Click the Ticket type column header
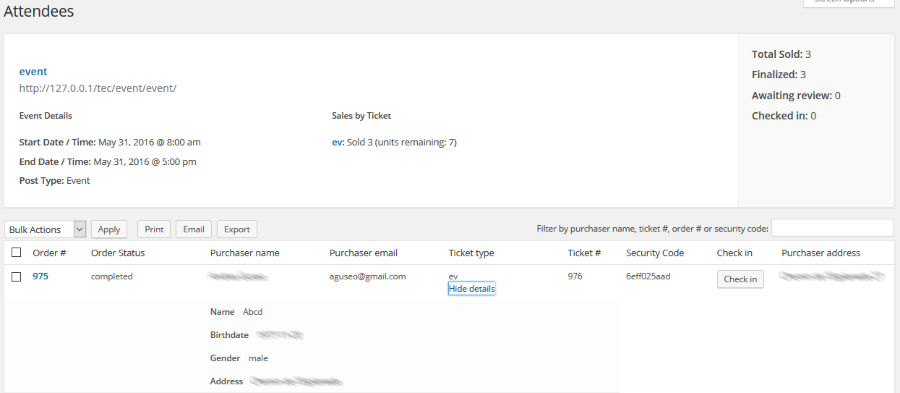The height and width of the screenshot is (393, 900). (471, 252)
